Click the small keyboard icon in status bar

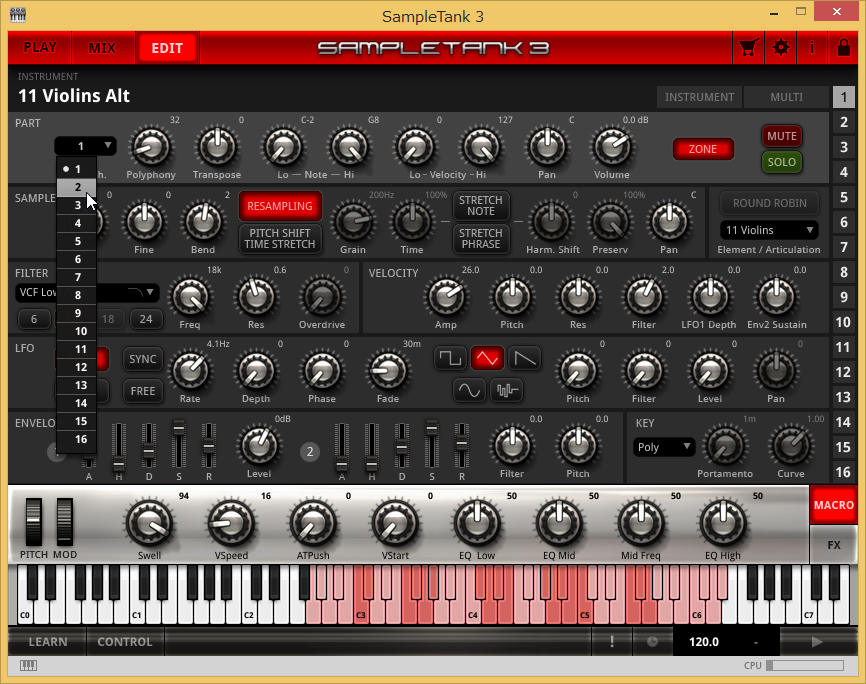tap(28, 666)
